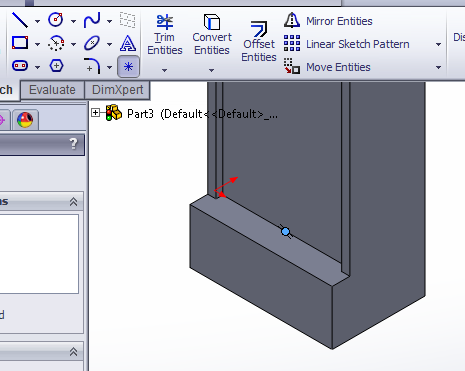Select the Corner Rectangle tool
This screenshot has height=371, width=465.
point(20,43)
